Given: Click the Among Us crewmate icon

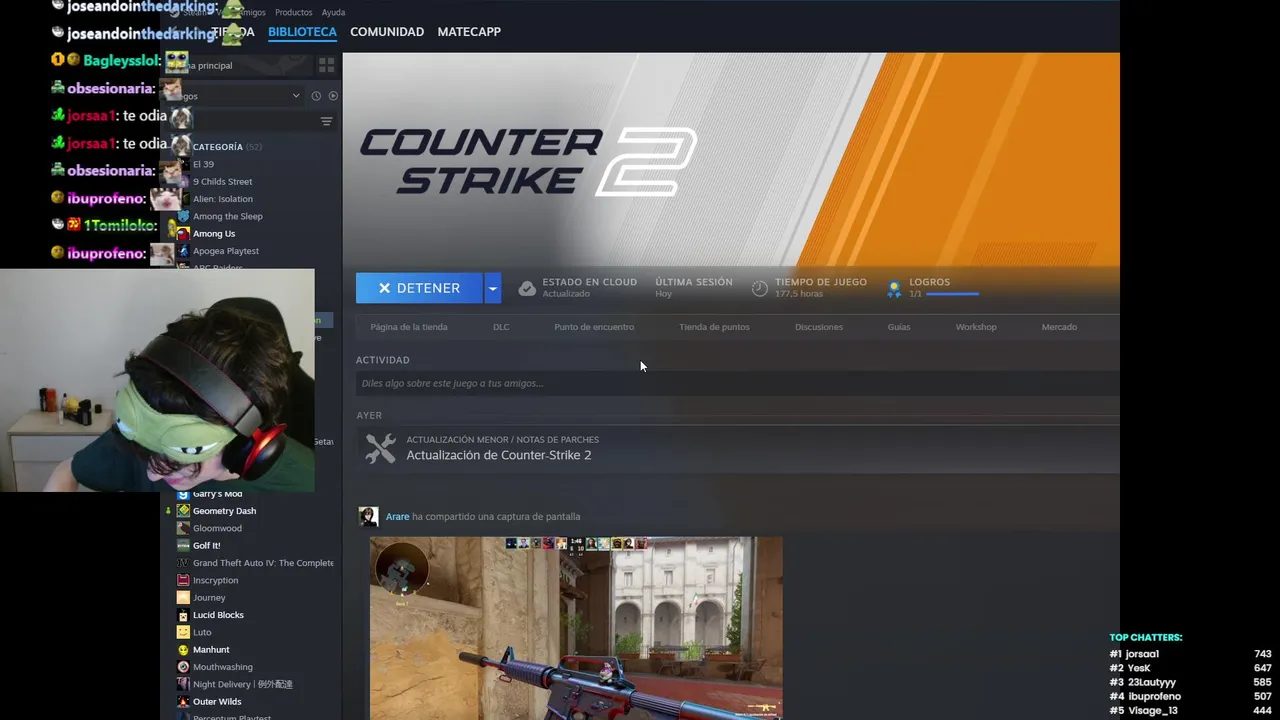Looking at the screenshot, I should (183, 234).
